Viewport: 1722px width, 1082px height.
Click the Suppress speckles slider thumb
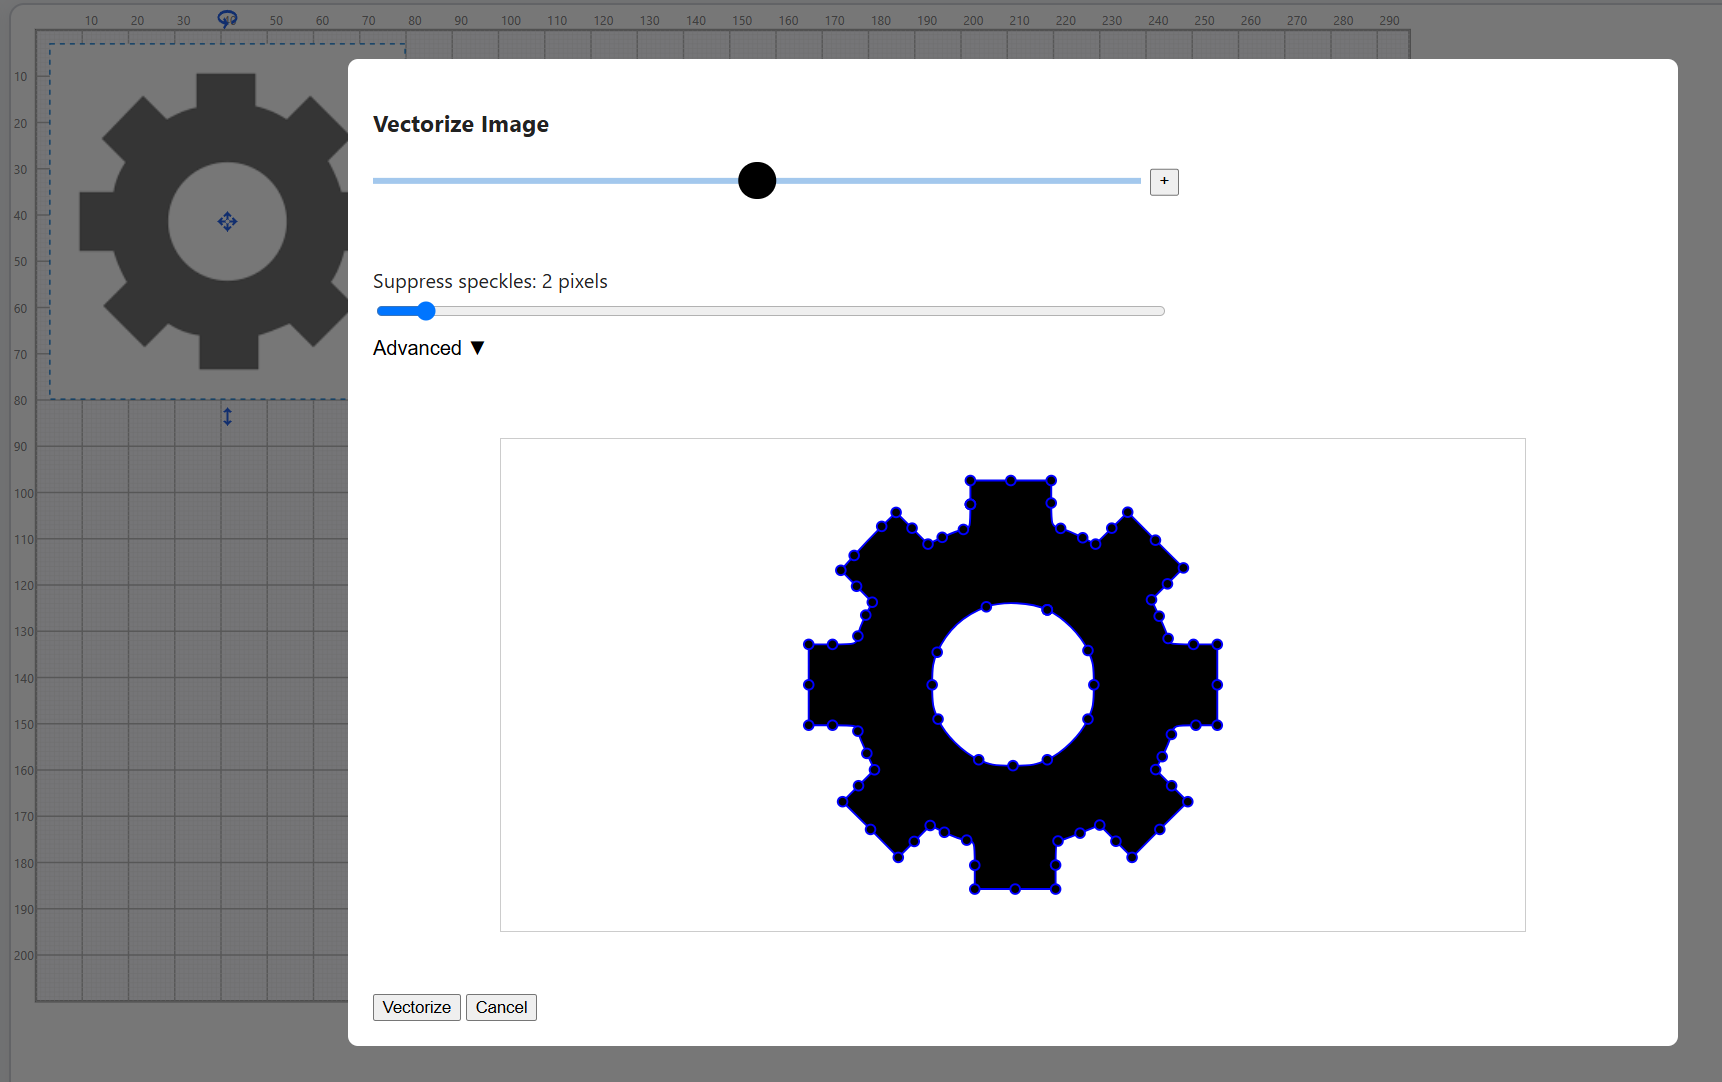[x=426, y=311]
